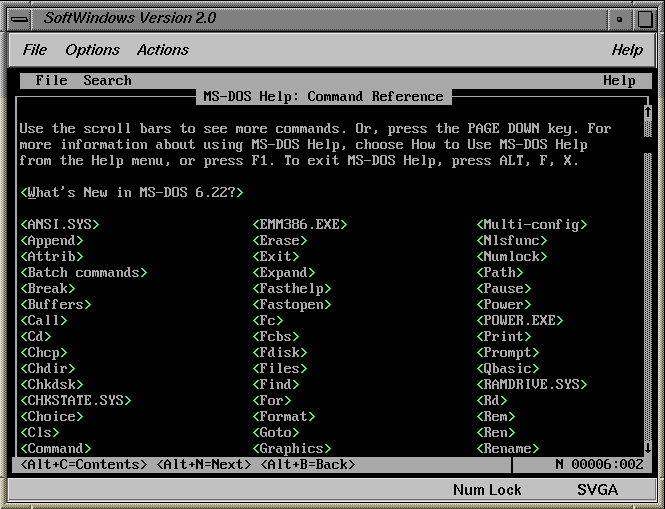Open the Exit help topic

(x=276, y=257)
